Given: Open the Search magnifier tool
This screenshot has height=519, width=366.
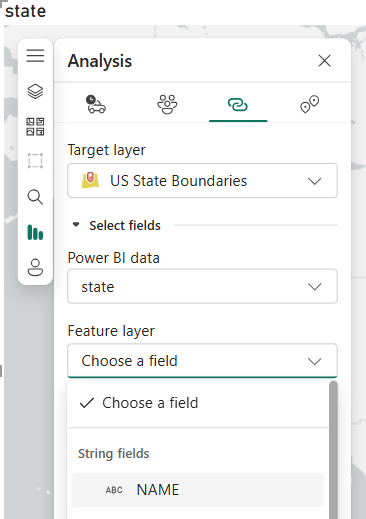Looking at the screenshot, I should click(35, 197).
